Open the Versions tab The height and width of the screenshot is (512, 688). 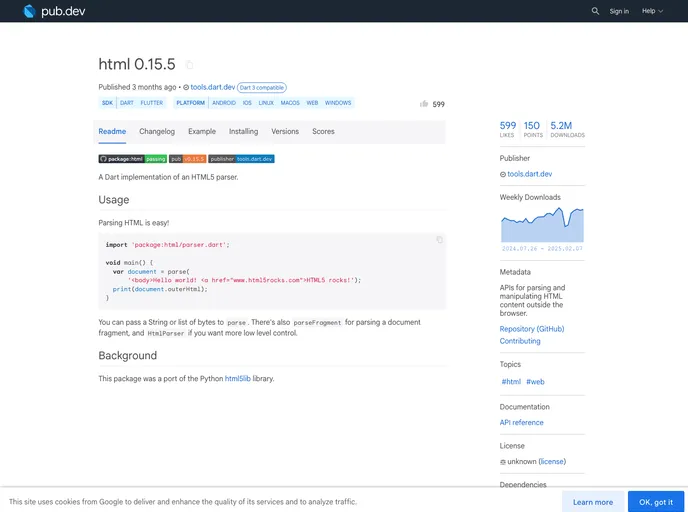click(x=285, y=132)
